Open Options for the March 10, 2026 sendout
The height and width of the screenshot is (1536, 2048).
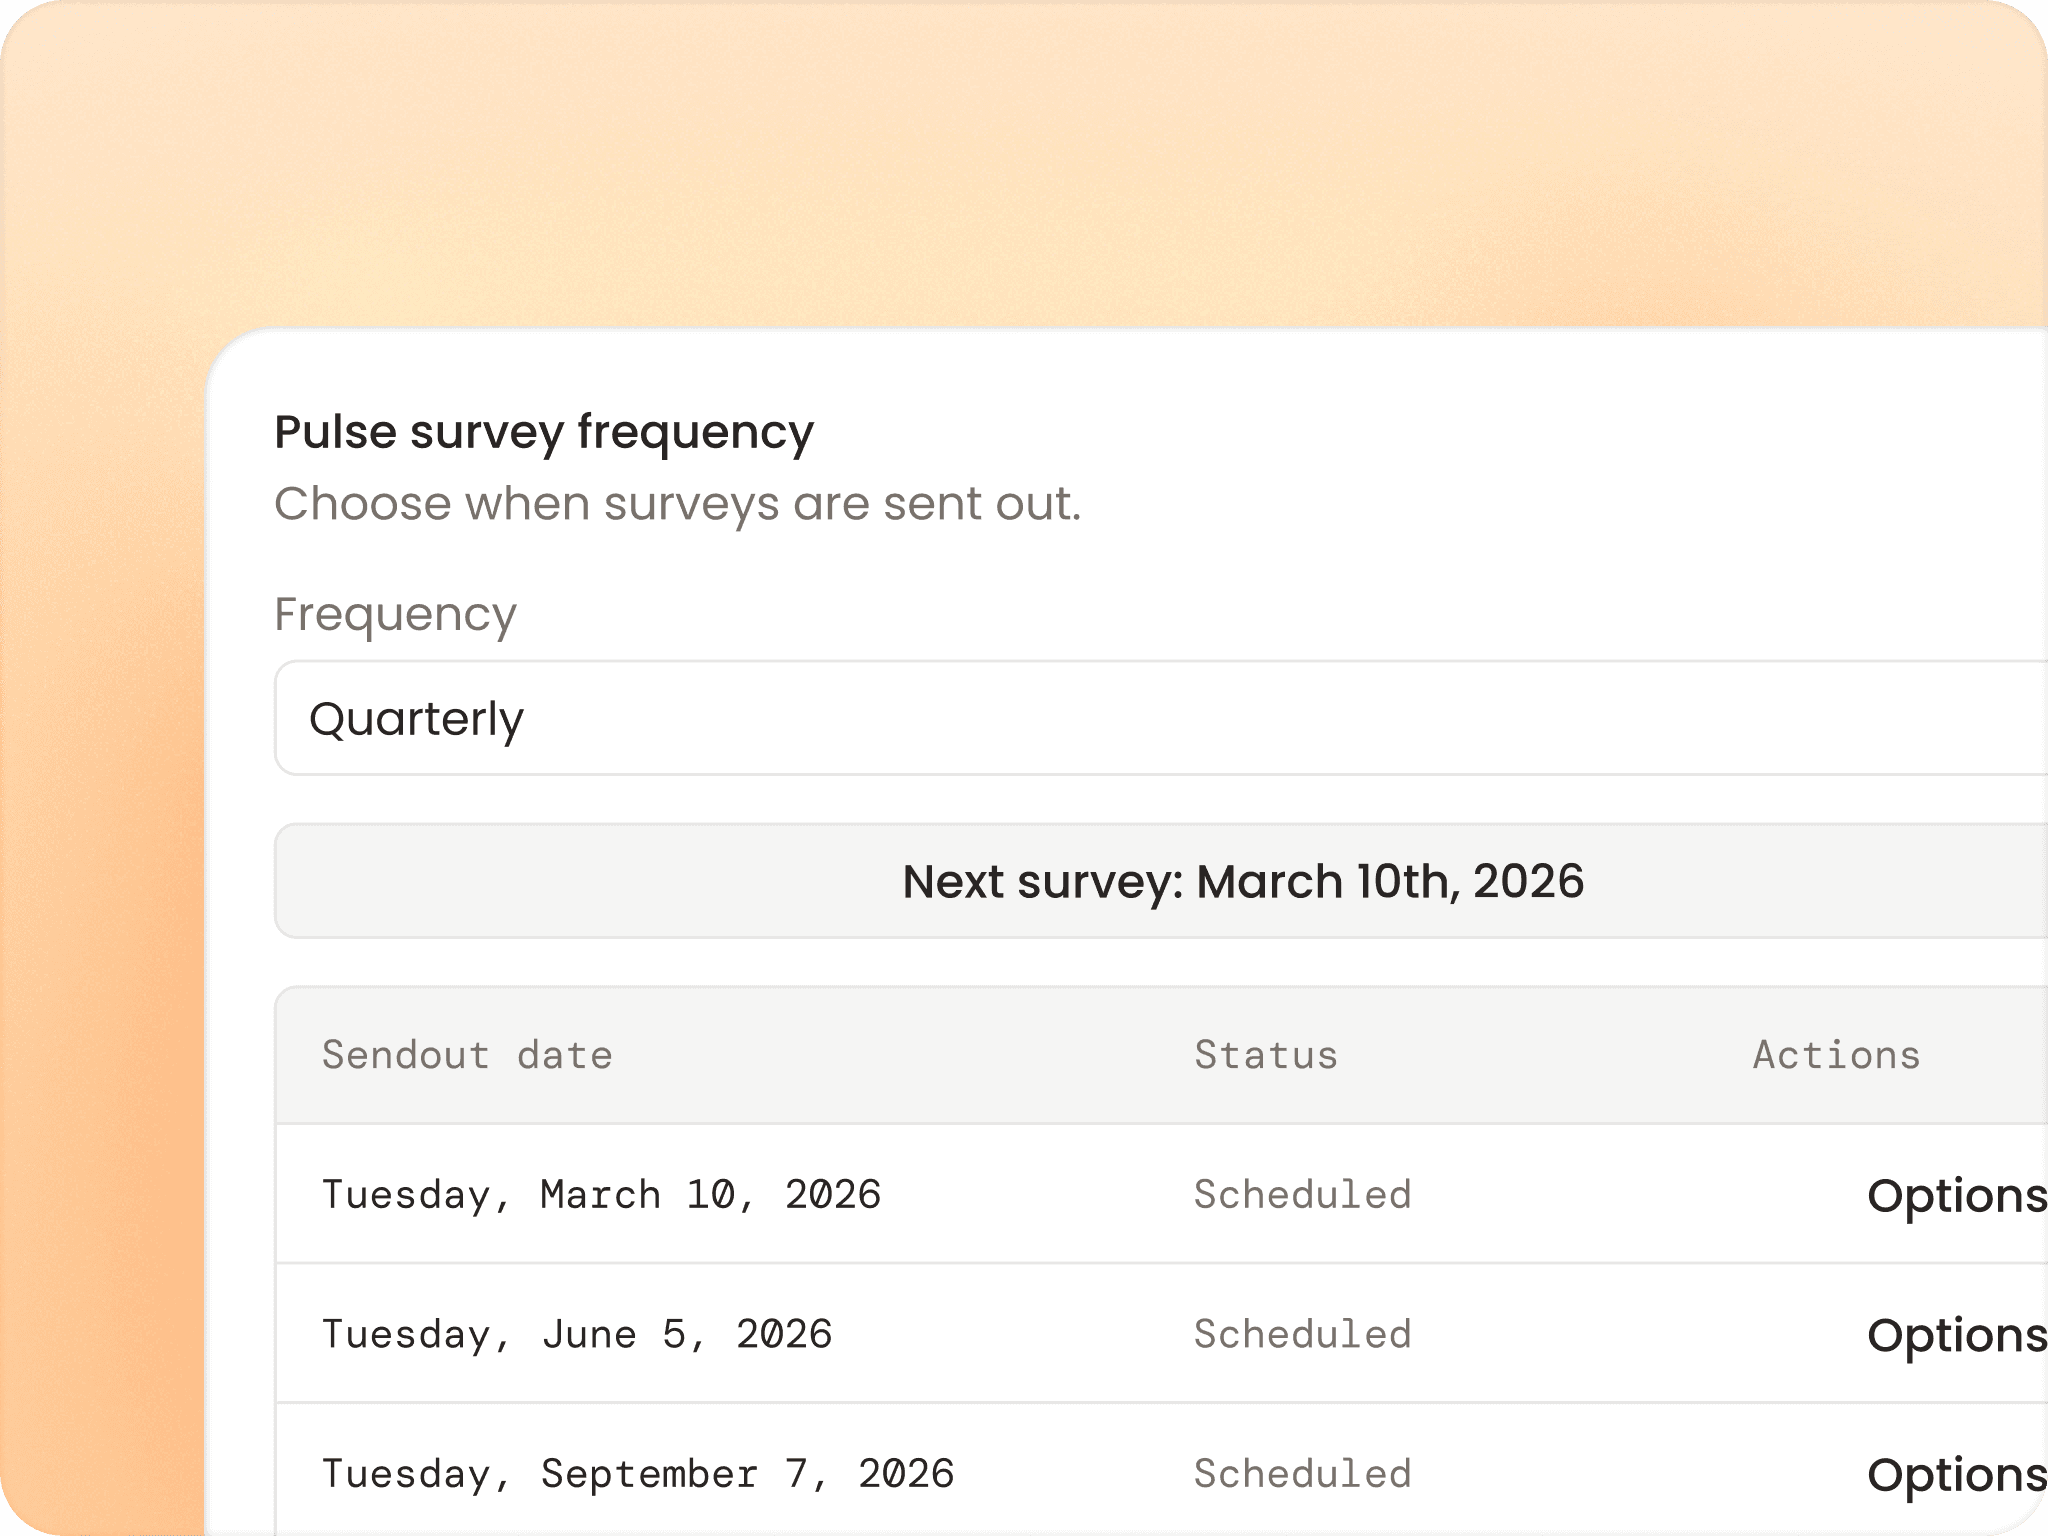click(x=1956, y=1195)
